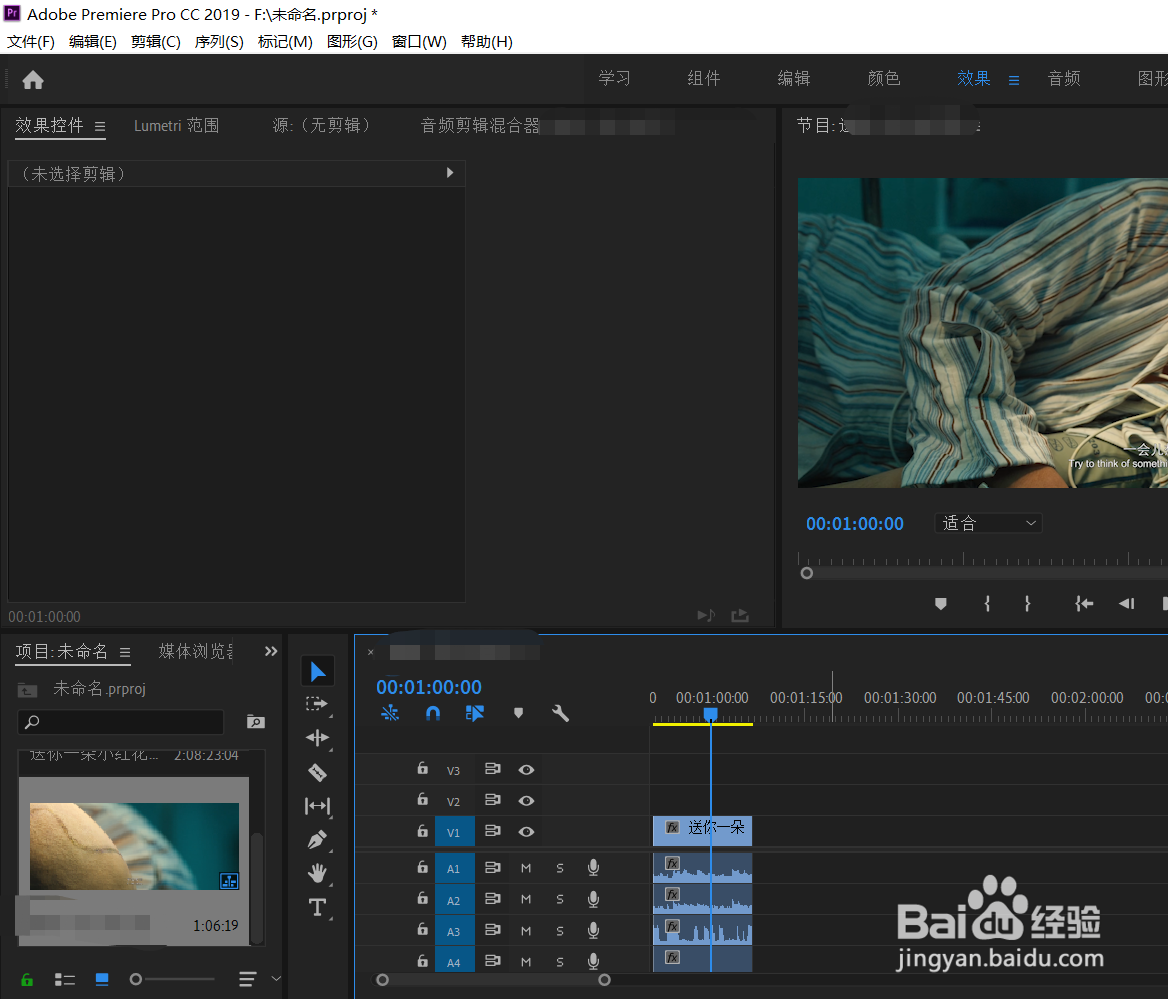Open timeline display settings wrench
Screen dimensions: 1168x999
click(x=560, y=714)
